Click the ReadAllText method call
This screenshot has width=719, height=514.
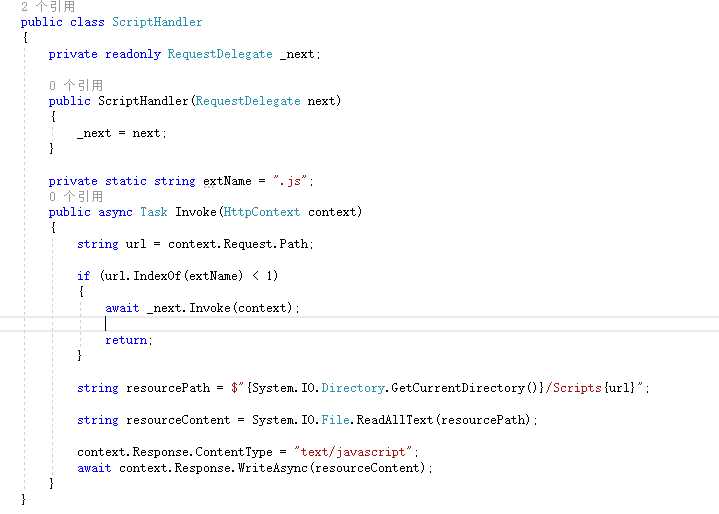[x=395, y=420]
